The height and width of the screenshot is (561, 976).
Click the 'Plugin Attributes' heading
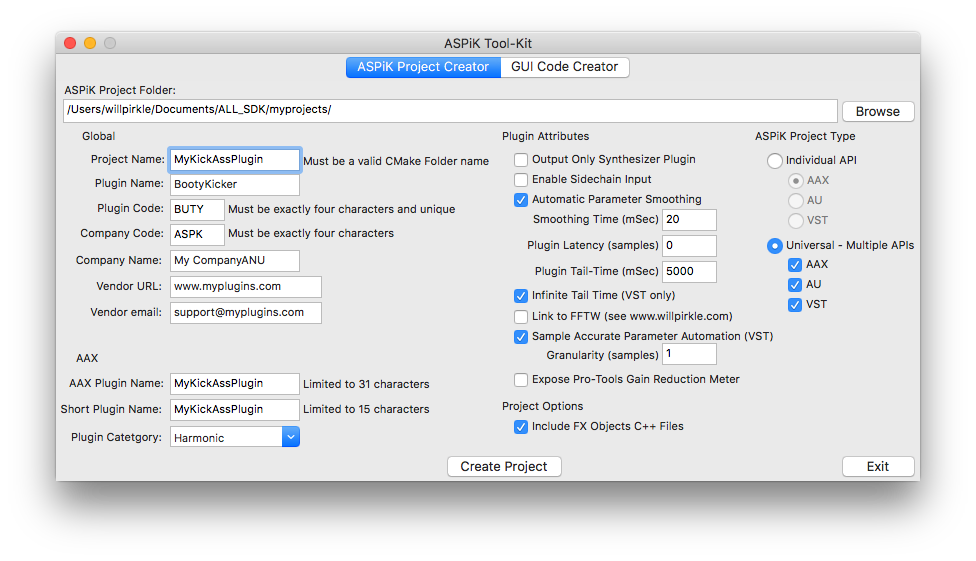pyautogui.click(x=545, y=136)
